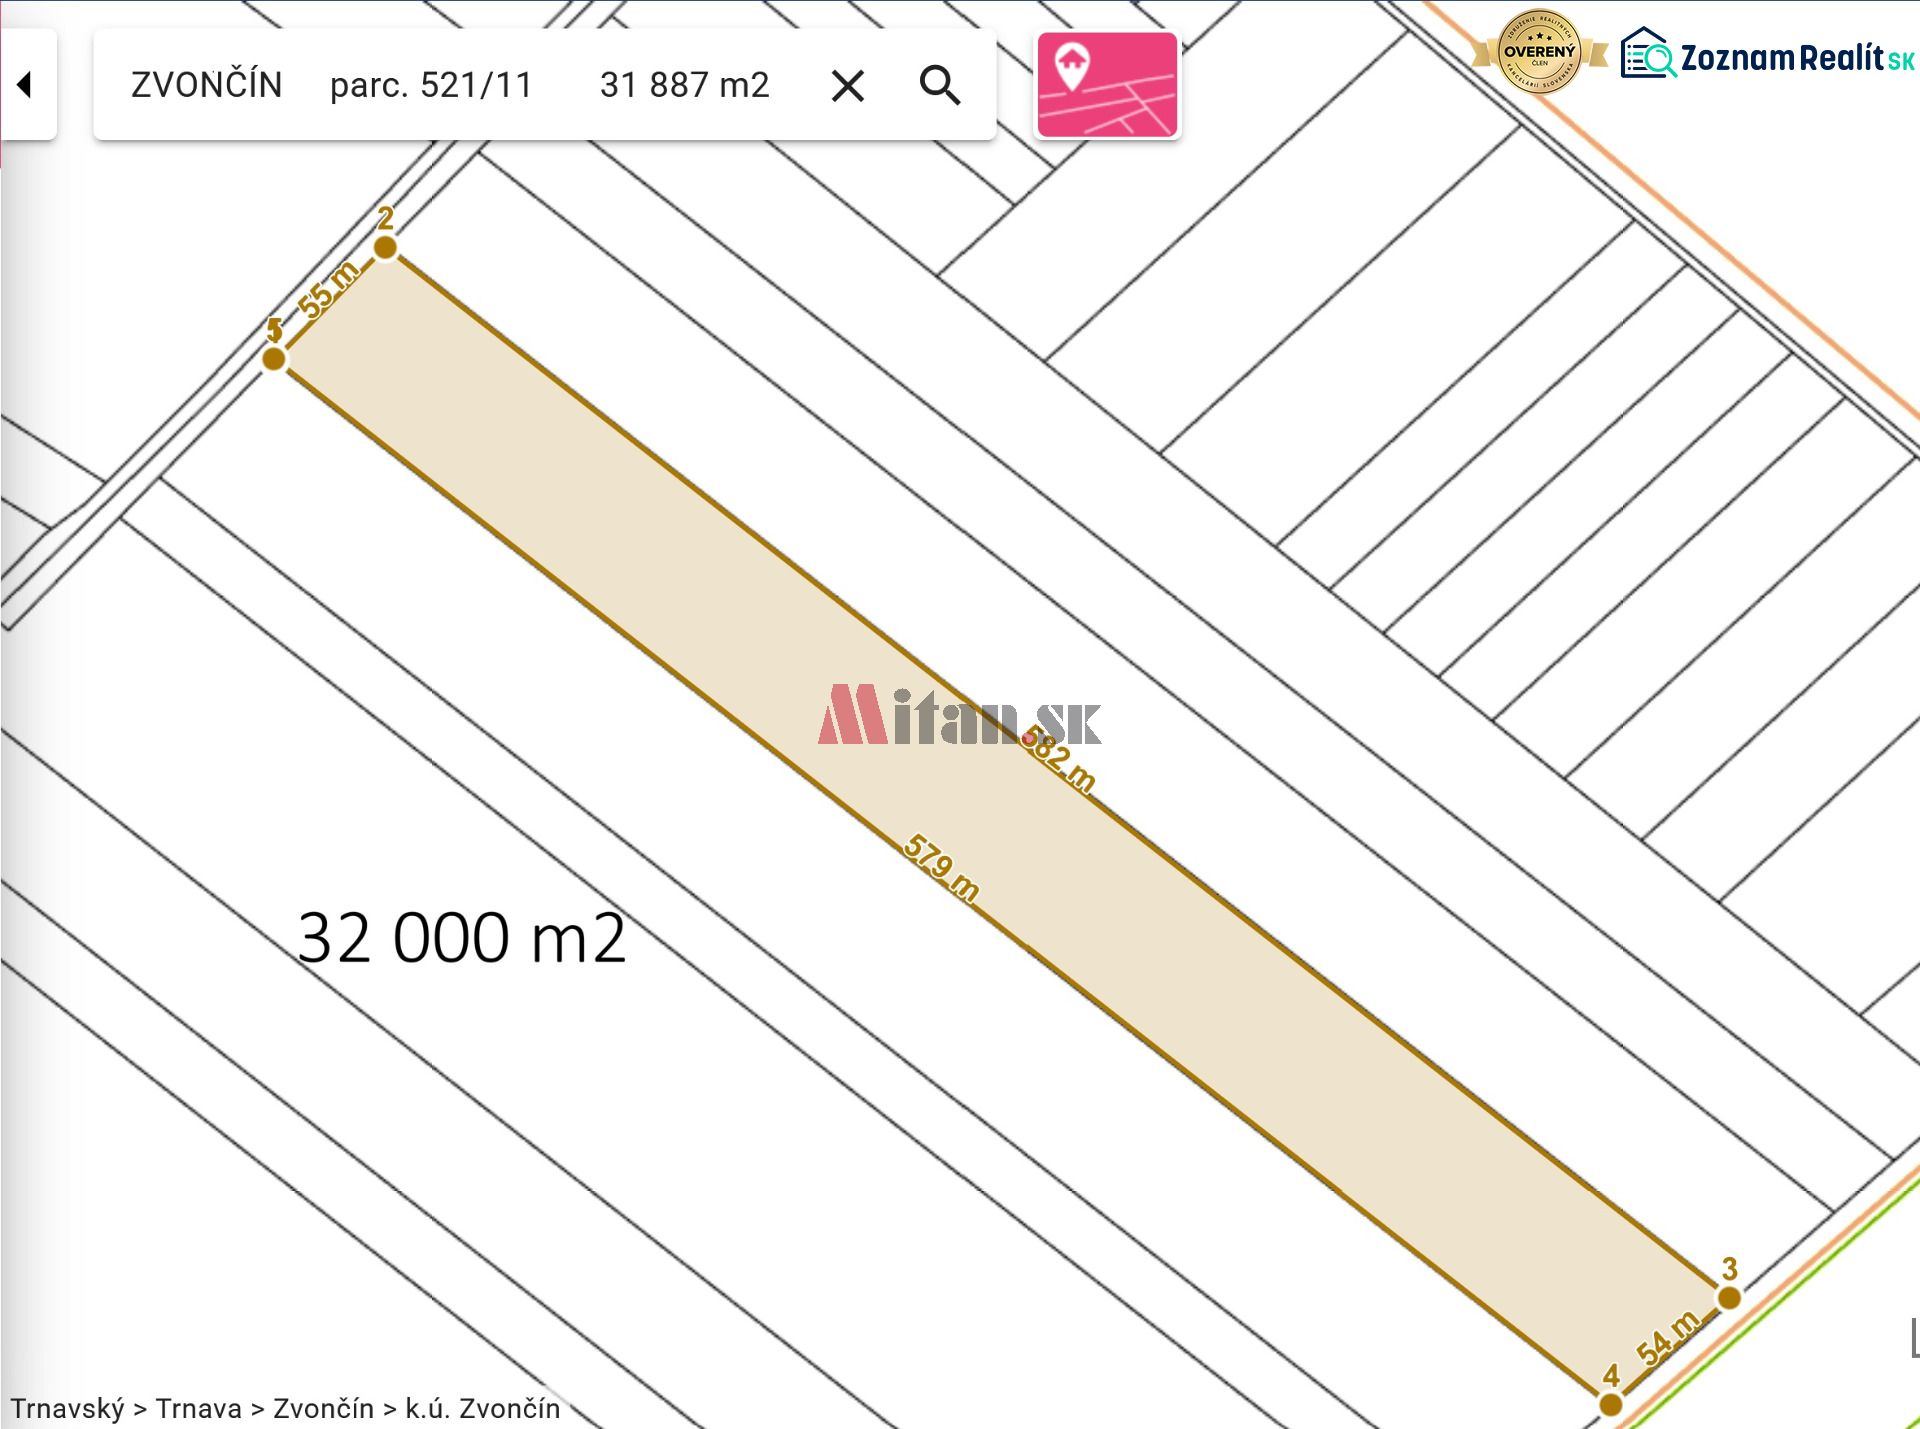Click the 54 m edge length label
The width and height of the screenshot is (1920, 1429).
pyautogui.click(x=1668, y=1337)
